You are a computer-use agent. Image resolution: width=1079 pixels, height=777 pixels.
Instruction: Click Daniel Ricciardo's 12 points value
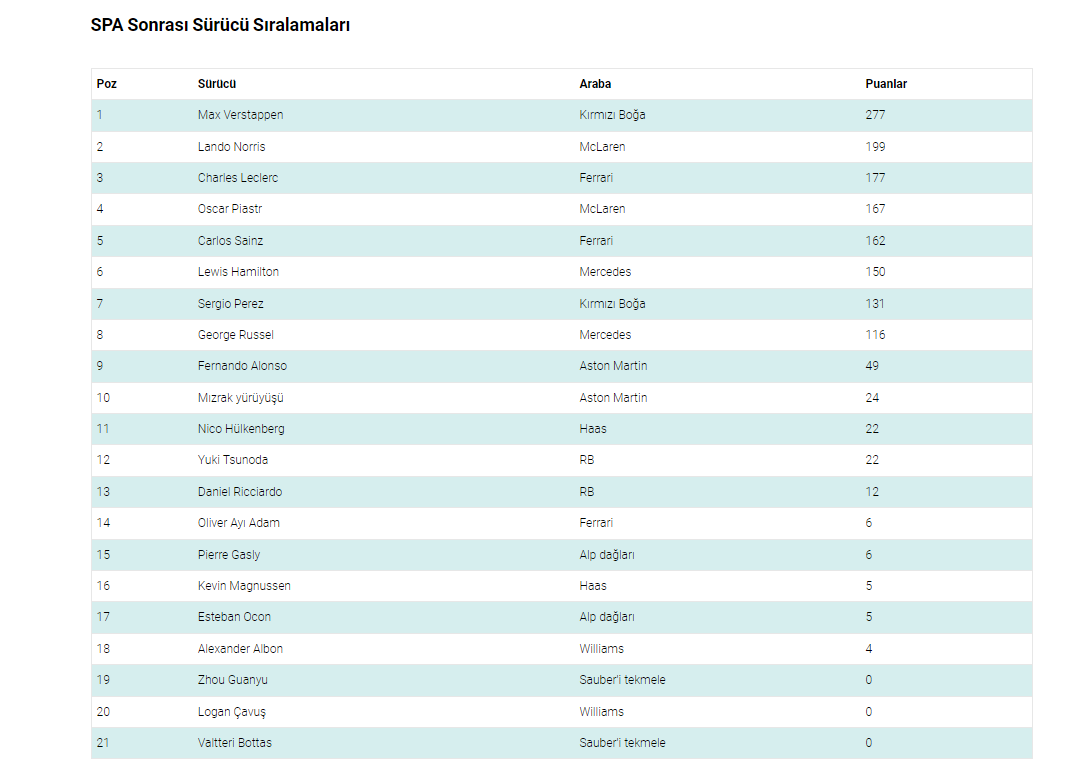(x=872, y=492)
